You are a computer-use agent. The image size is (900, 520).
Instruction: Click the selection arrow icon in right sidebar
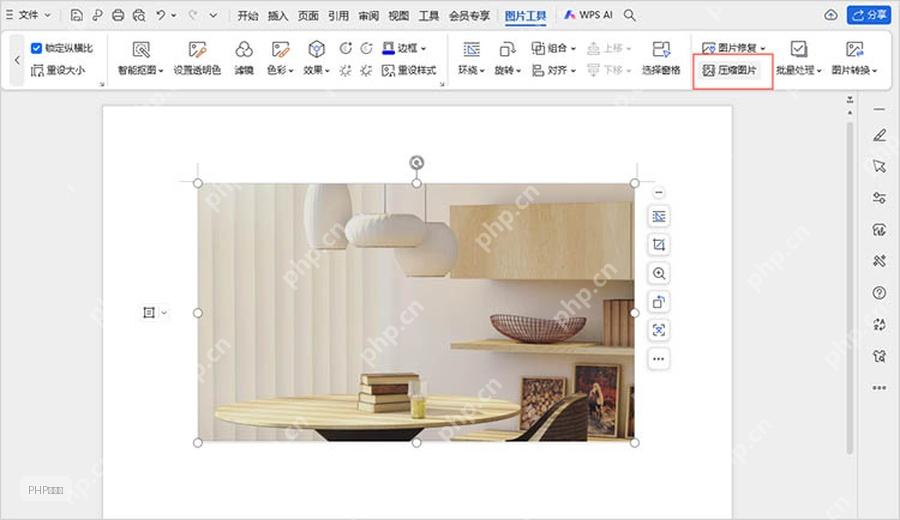point(879,166)
